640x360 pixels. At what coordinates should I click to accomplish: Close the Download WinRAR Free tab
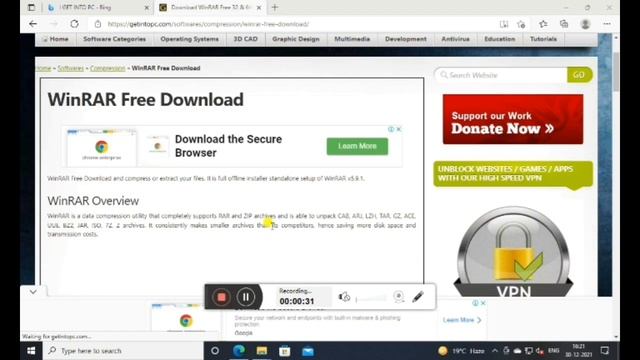click(x=259, y=8)
